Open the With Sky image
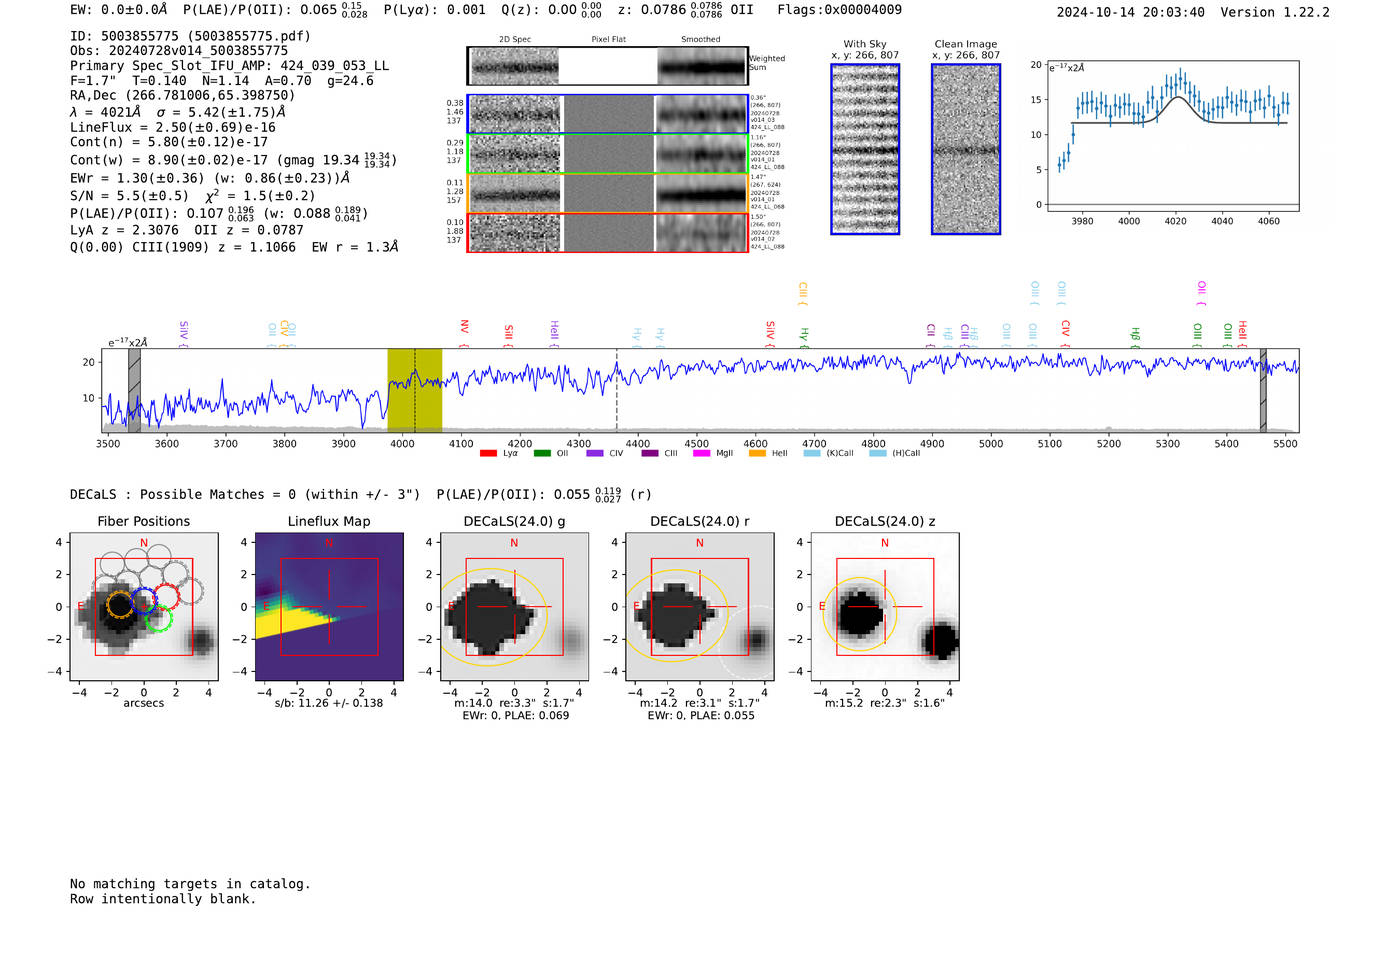 coord(865,149)
